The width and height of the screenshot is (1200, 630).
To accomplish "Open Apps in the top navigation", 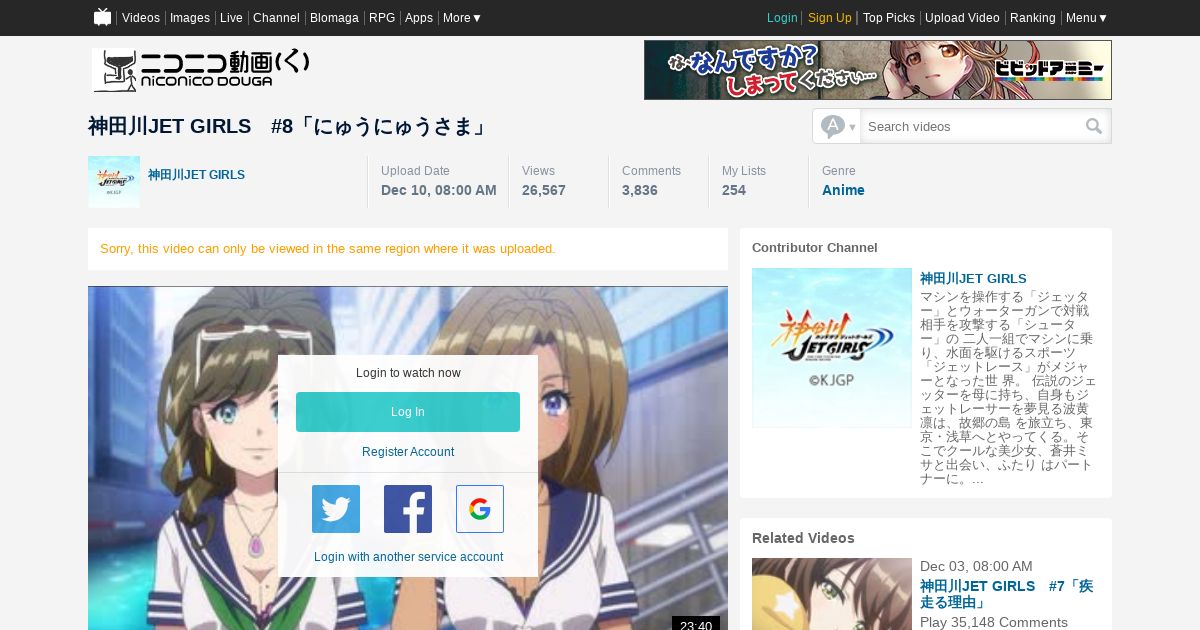I will coord(419,17).
